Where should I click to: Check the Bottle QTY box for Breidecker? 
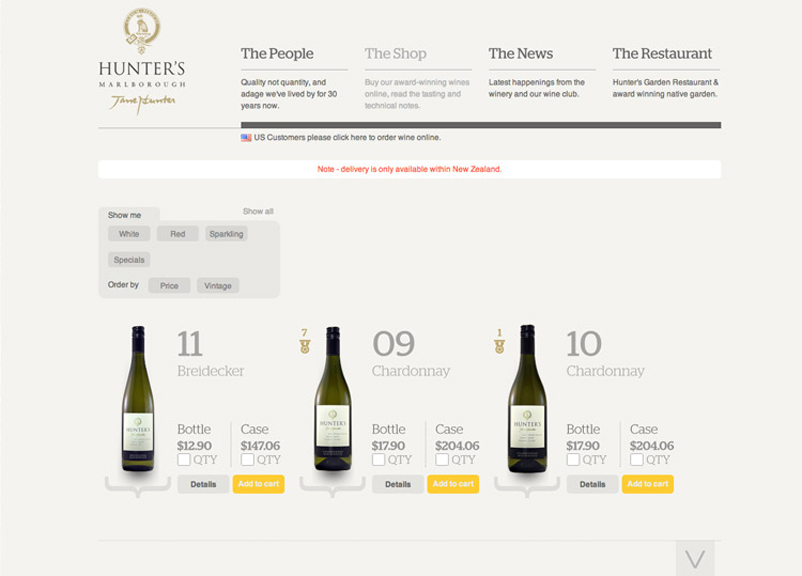pyautogui.click(x=184, y=460)
